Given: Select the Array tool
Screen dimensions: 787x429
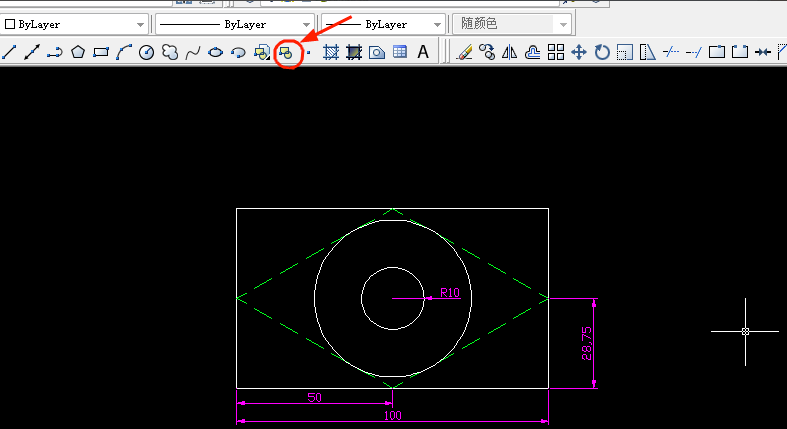Looking at the screenshot, I should [556, 52].
